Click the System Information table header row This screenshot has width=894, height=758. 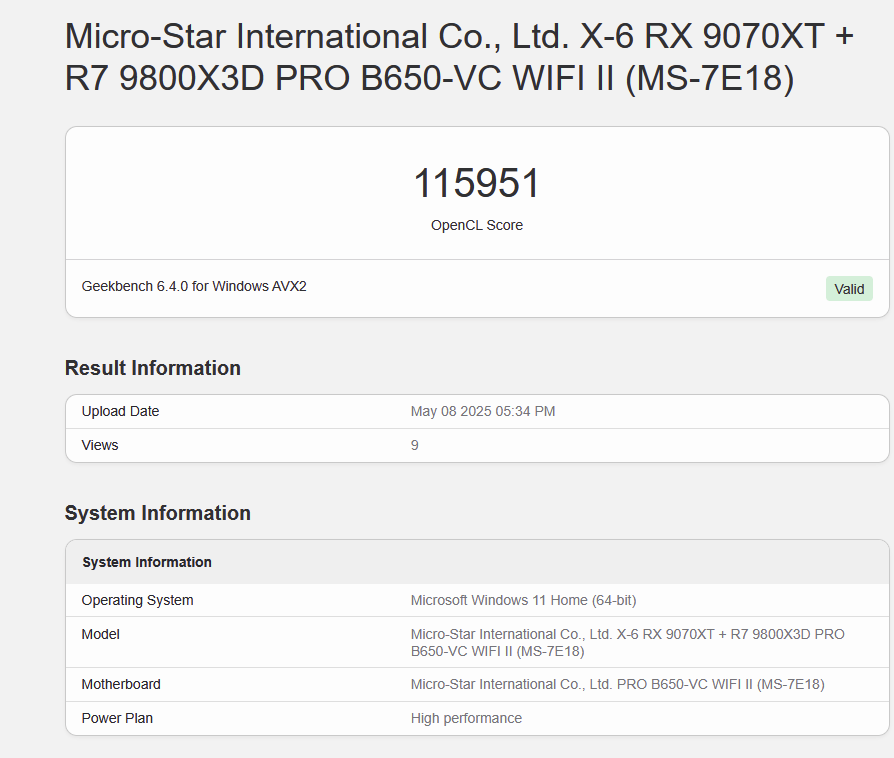click(x=477, y=562)
